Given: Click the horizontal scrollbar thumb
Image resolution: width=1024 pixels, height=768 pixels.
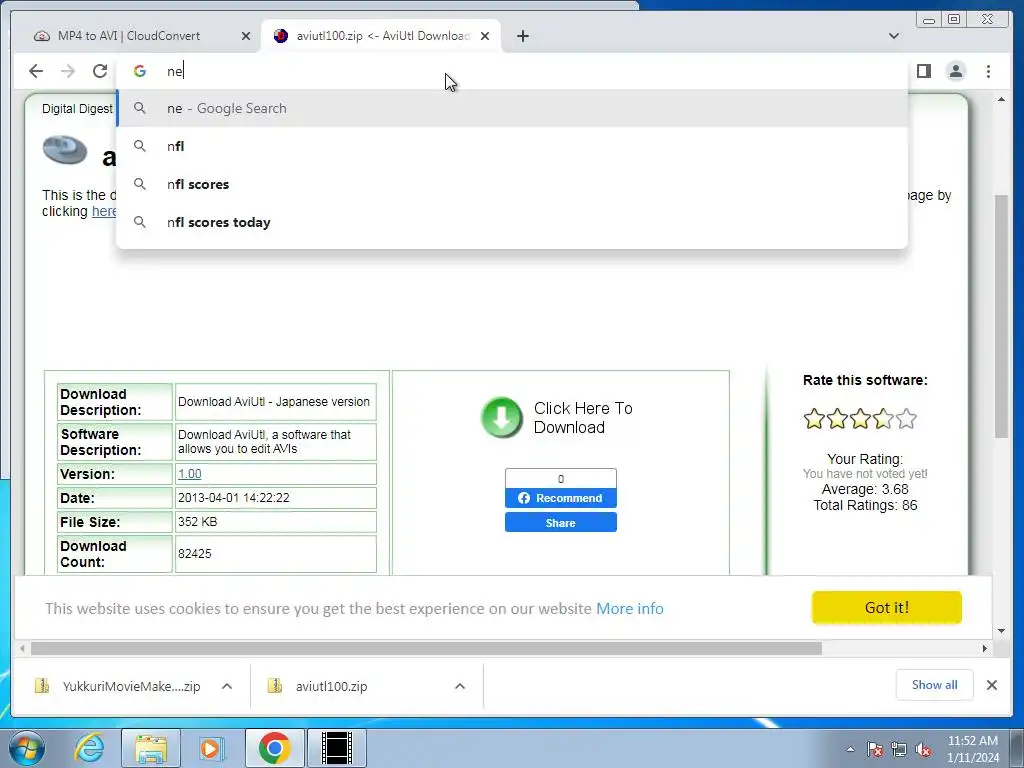Looking at the screenshot, I should [426, 648].
